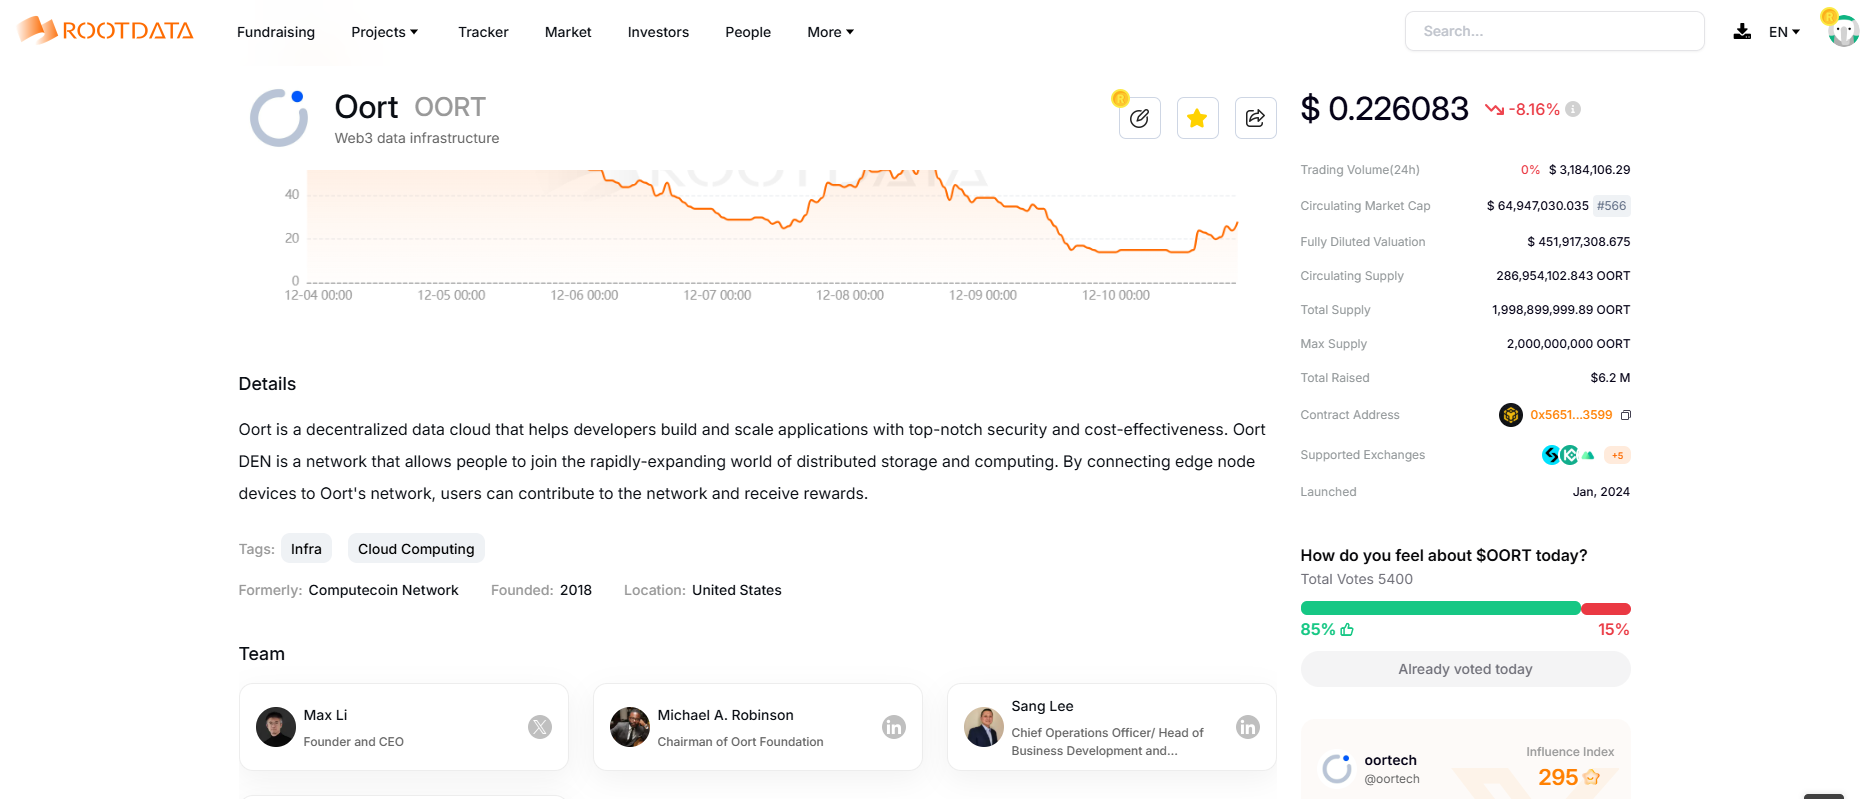Click Michael A. Robinson's profile photo
This screenshot has width=1875, height=799.
[x=630, y=727]
